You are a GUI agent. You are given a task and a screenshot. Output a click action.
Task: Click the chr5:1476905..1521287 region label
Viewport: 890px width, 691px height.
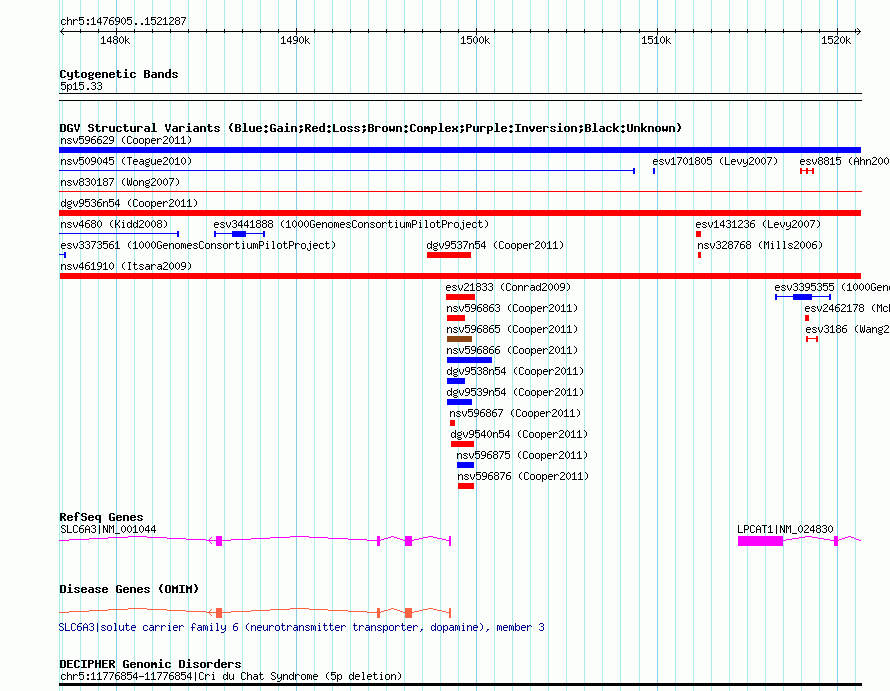point(123,22)
